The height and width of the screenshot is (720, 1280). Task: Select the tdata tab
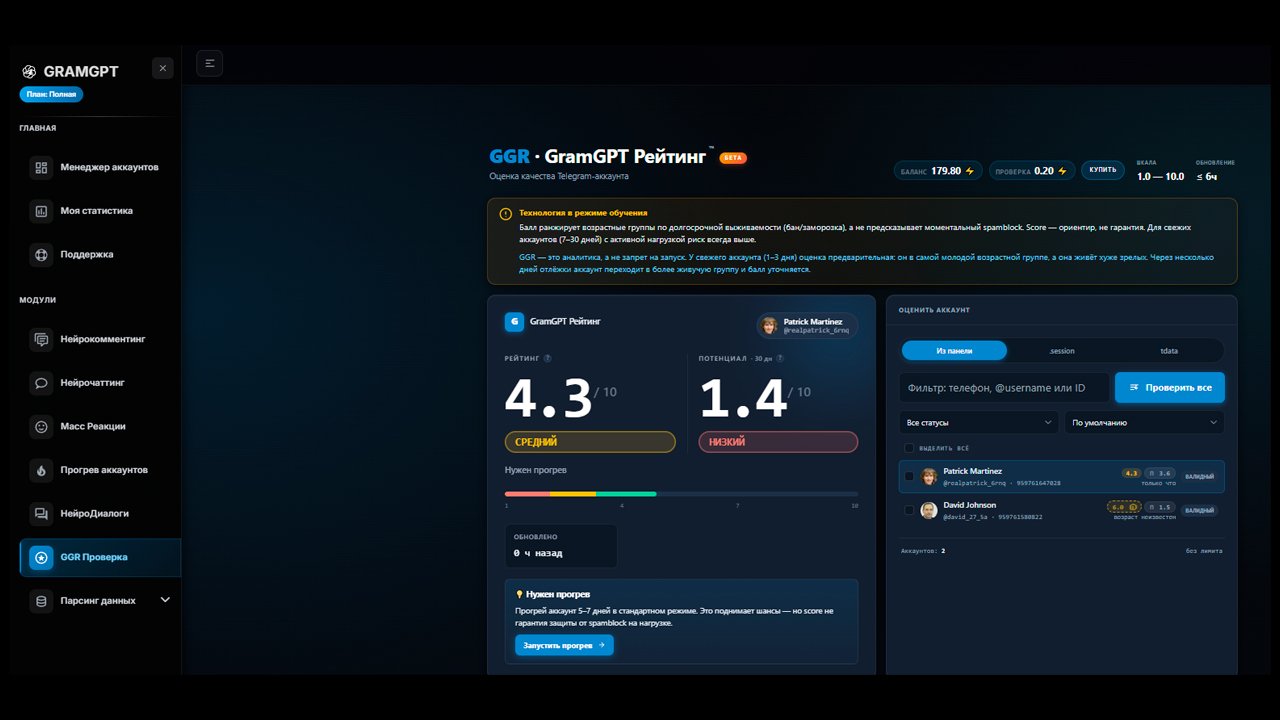(1169, 351)
